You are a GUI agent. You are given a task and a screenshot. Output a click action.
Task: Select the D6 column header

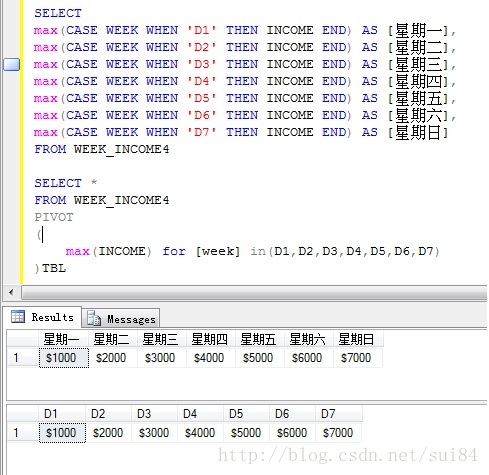pos(292,414)
